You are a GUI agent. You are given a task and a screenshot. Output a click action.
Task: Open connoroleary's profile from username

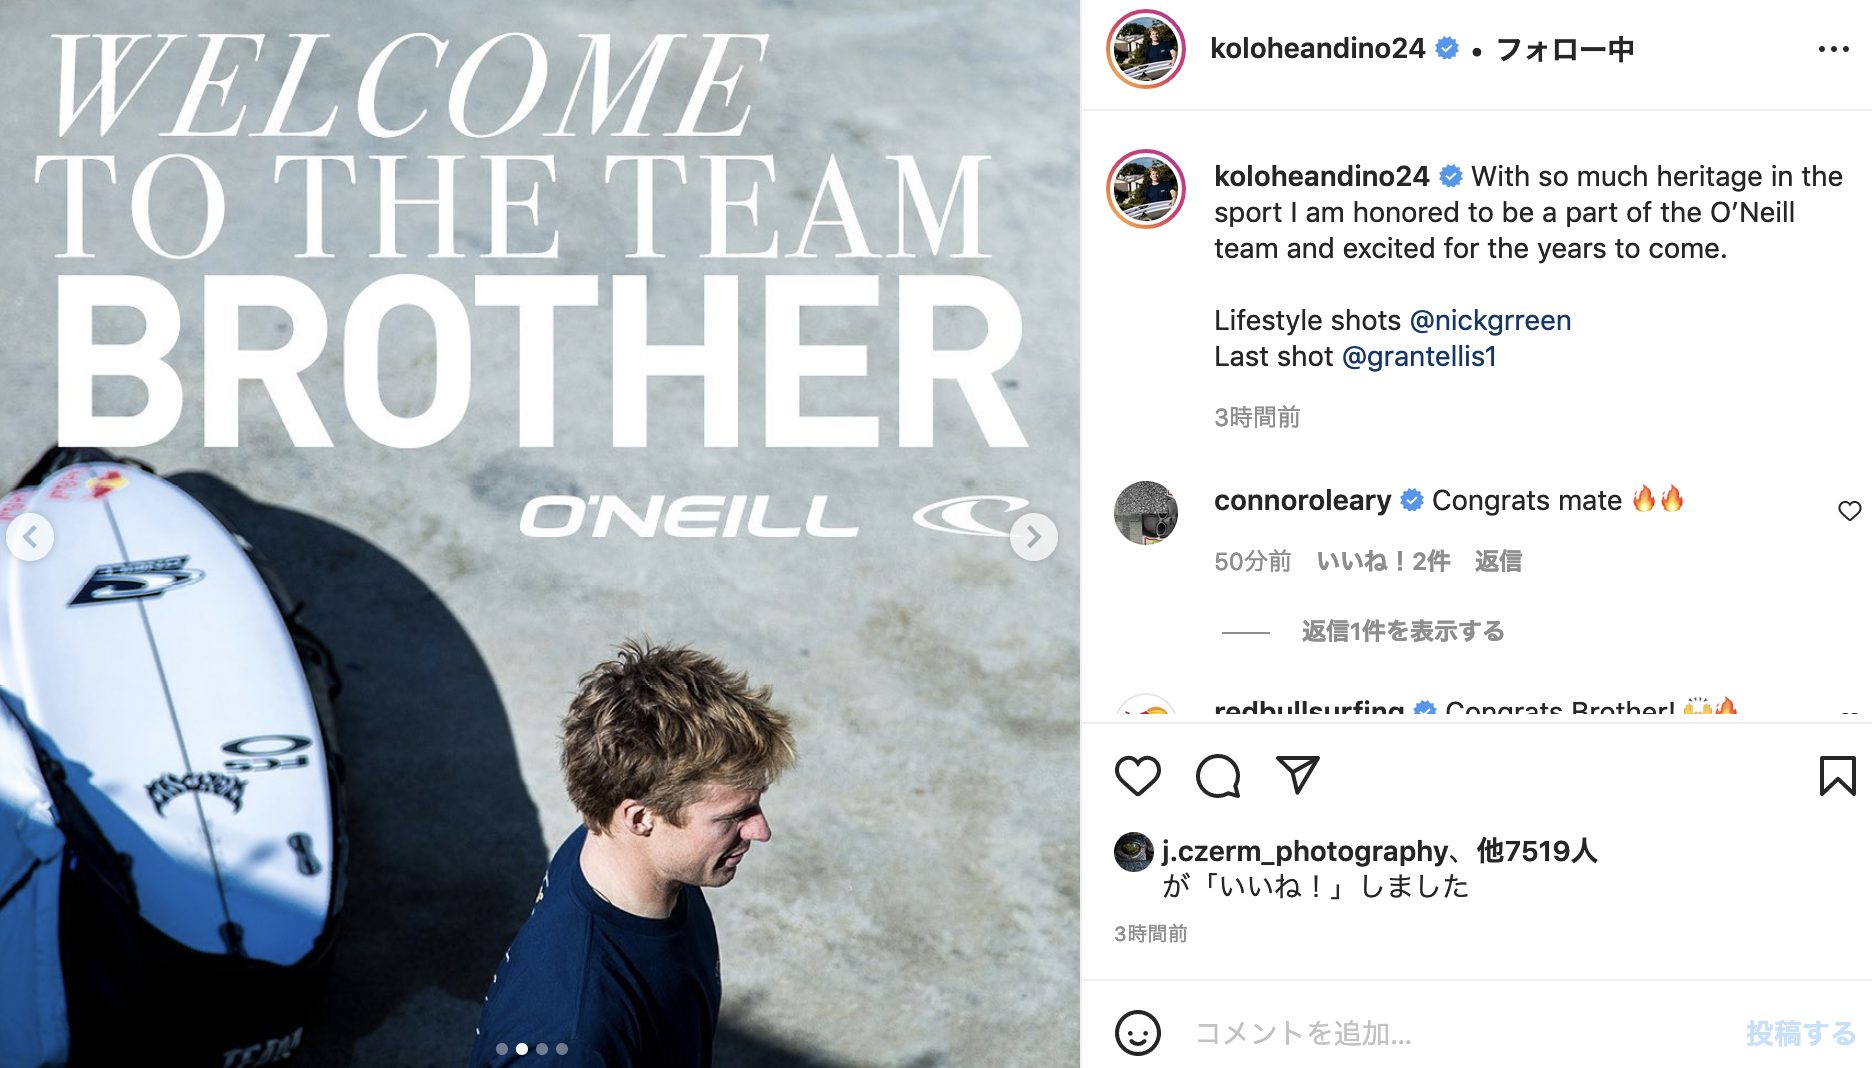[1302, 500]
